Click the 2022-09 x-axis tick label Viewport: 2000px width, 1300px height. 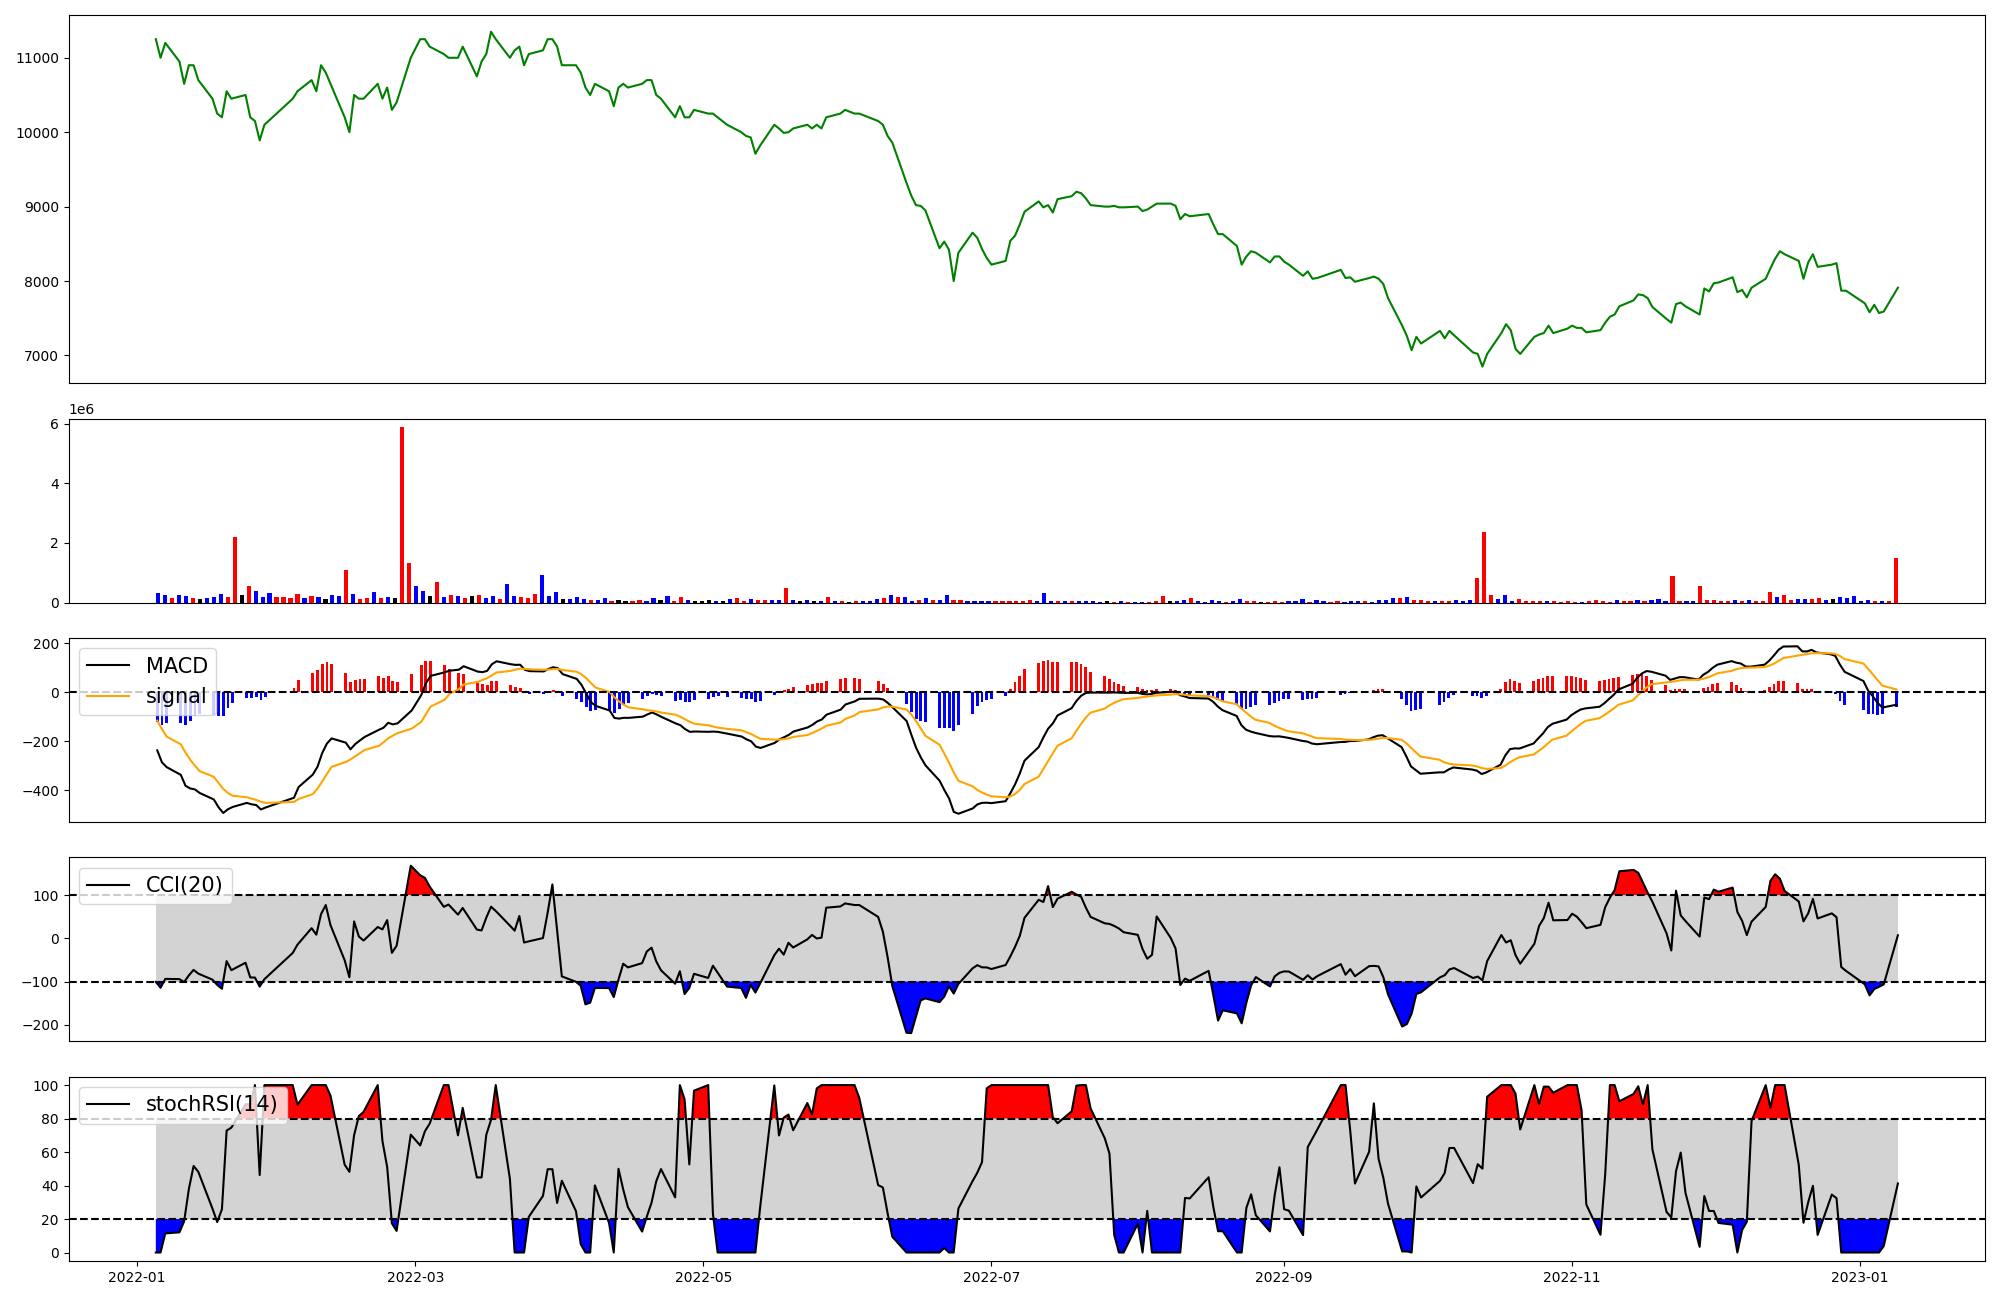(x=1283, y=1276)
